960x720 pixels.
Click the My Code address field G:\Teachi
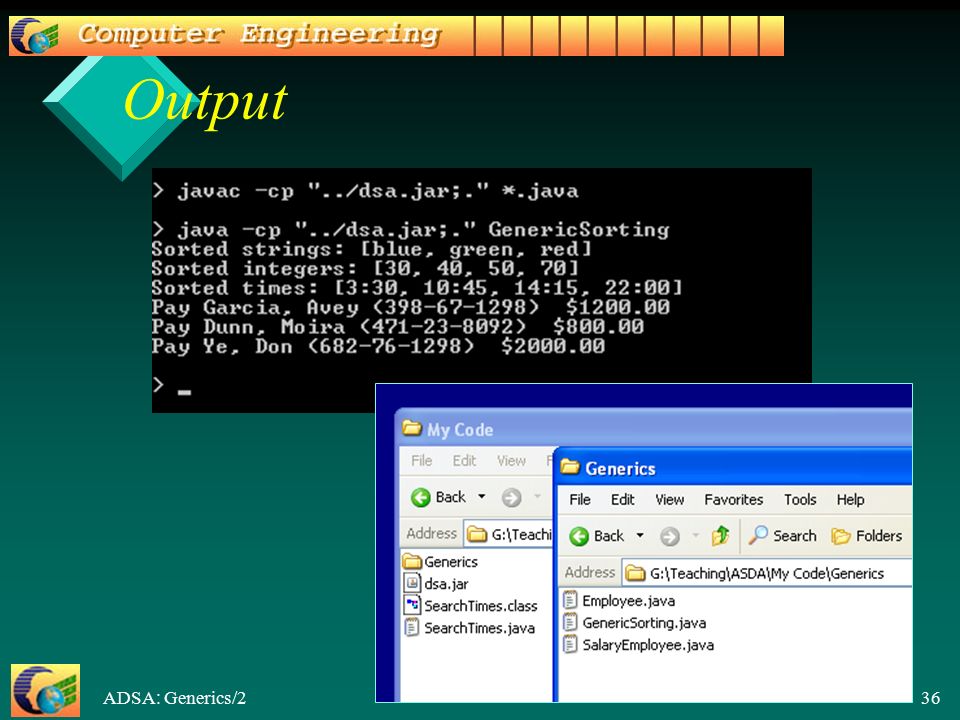point(508,534)
